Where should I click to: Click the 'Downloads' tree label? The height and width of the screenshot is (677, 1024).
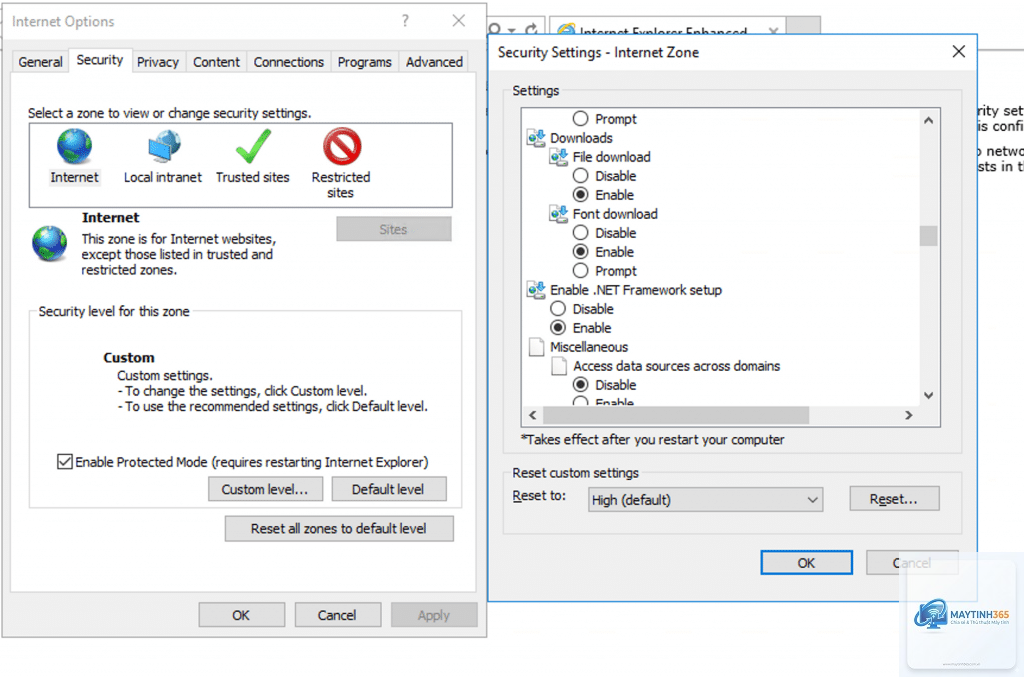(581, 138)
